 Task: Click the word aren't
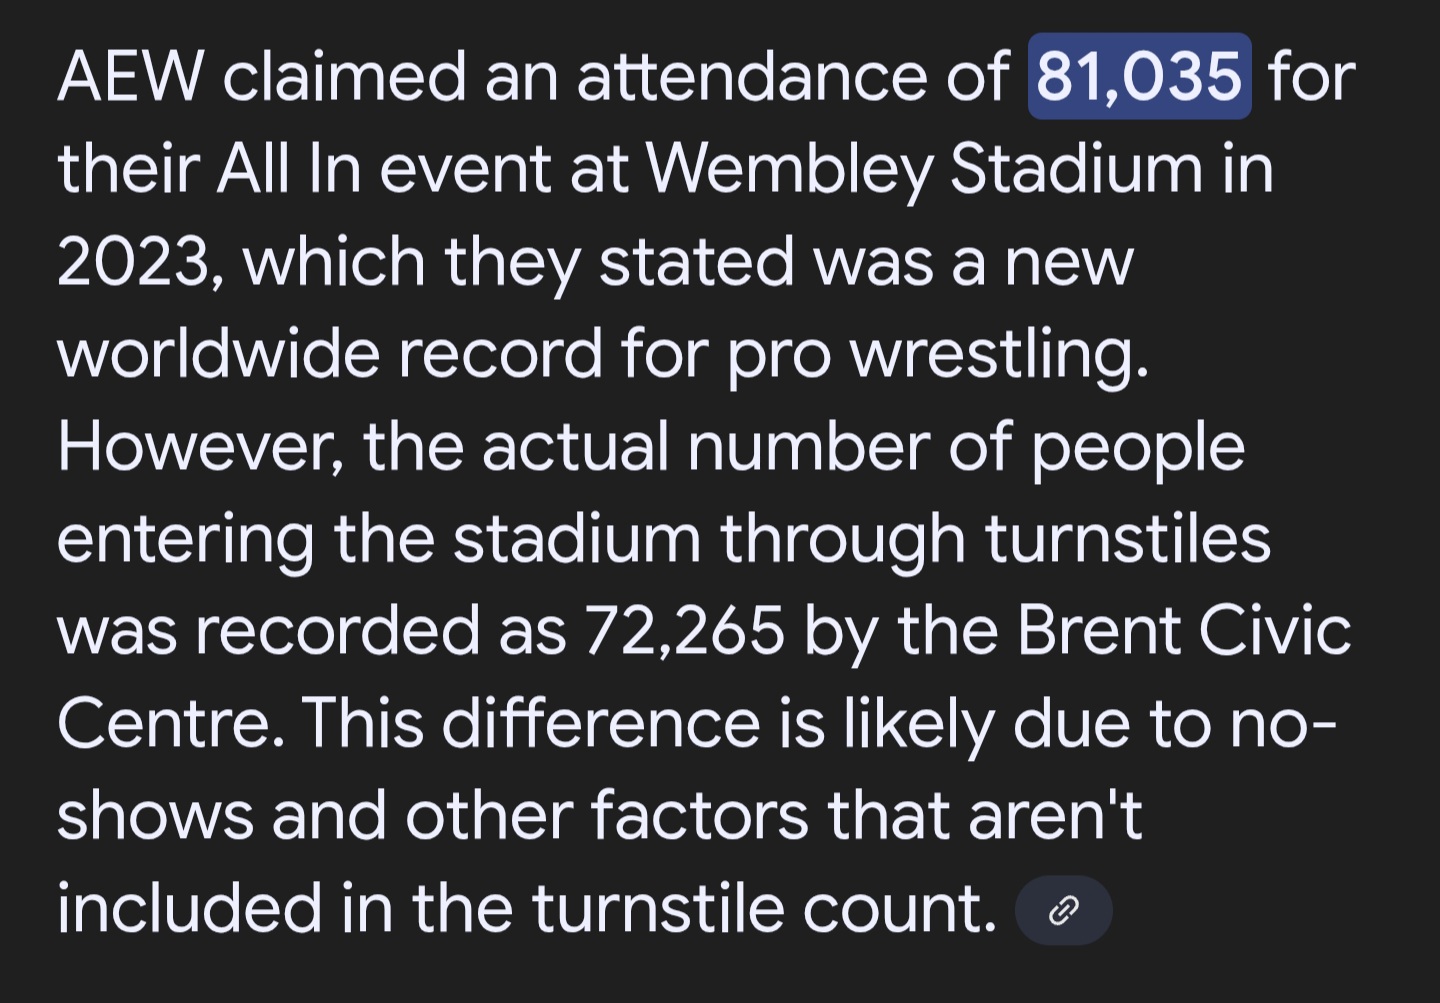[1055, 817]
